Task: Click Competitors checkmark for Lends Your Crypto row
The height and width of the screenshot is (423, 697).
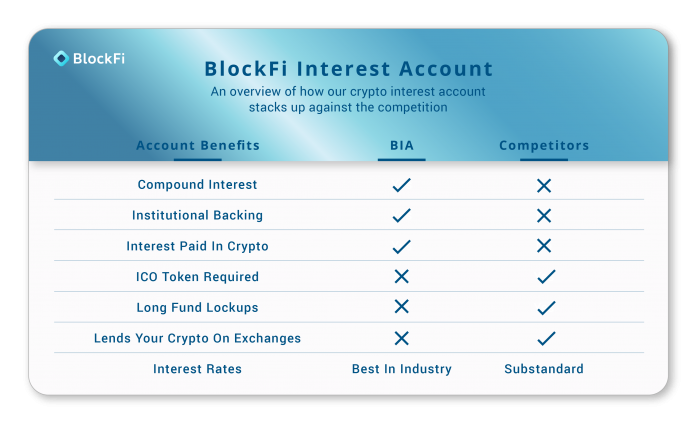Action: [546, 339]
